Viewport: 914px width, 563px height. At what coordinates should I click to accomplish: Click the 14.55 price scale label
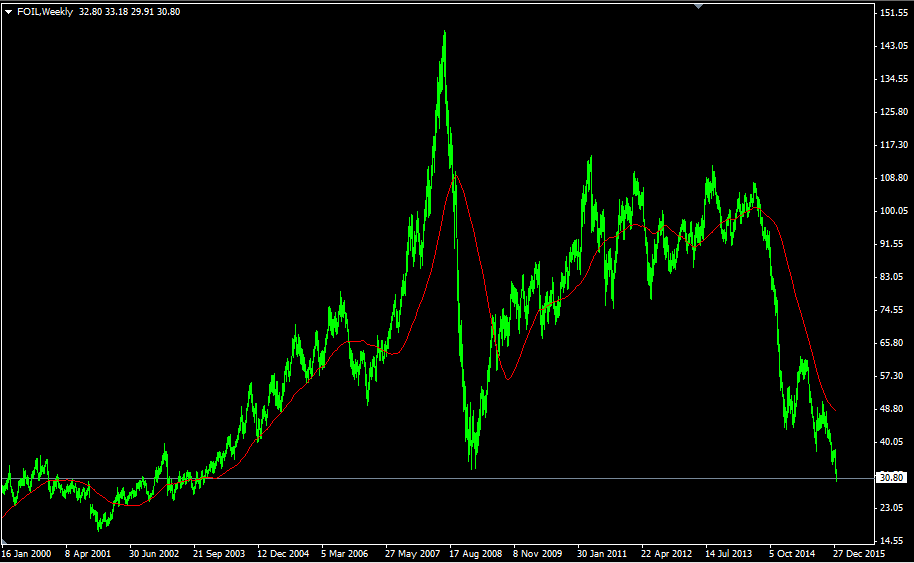point(894,541)
